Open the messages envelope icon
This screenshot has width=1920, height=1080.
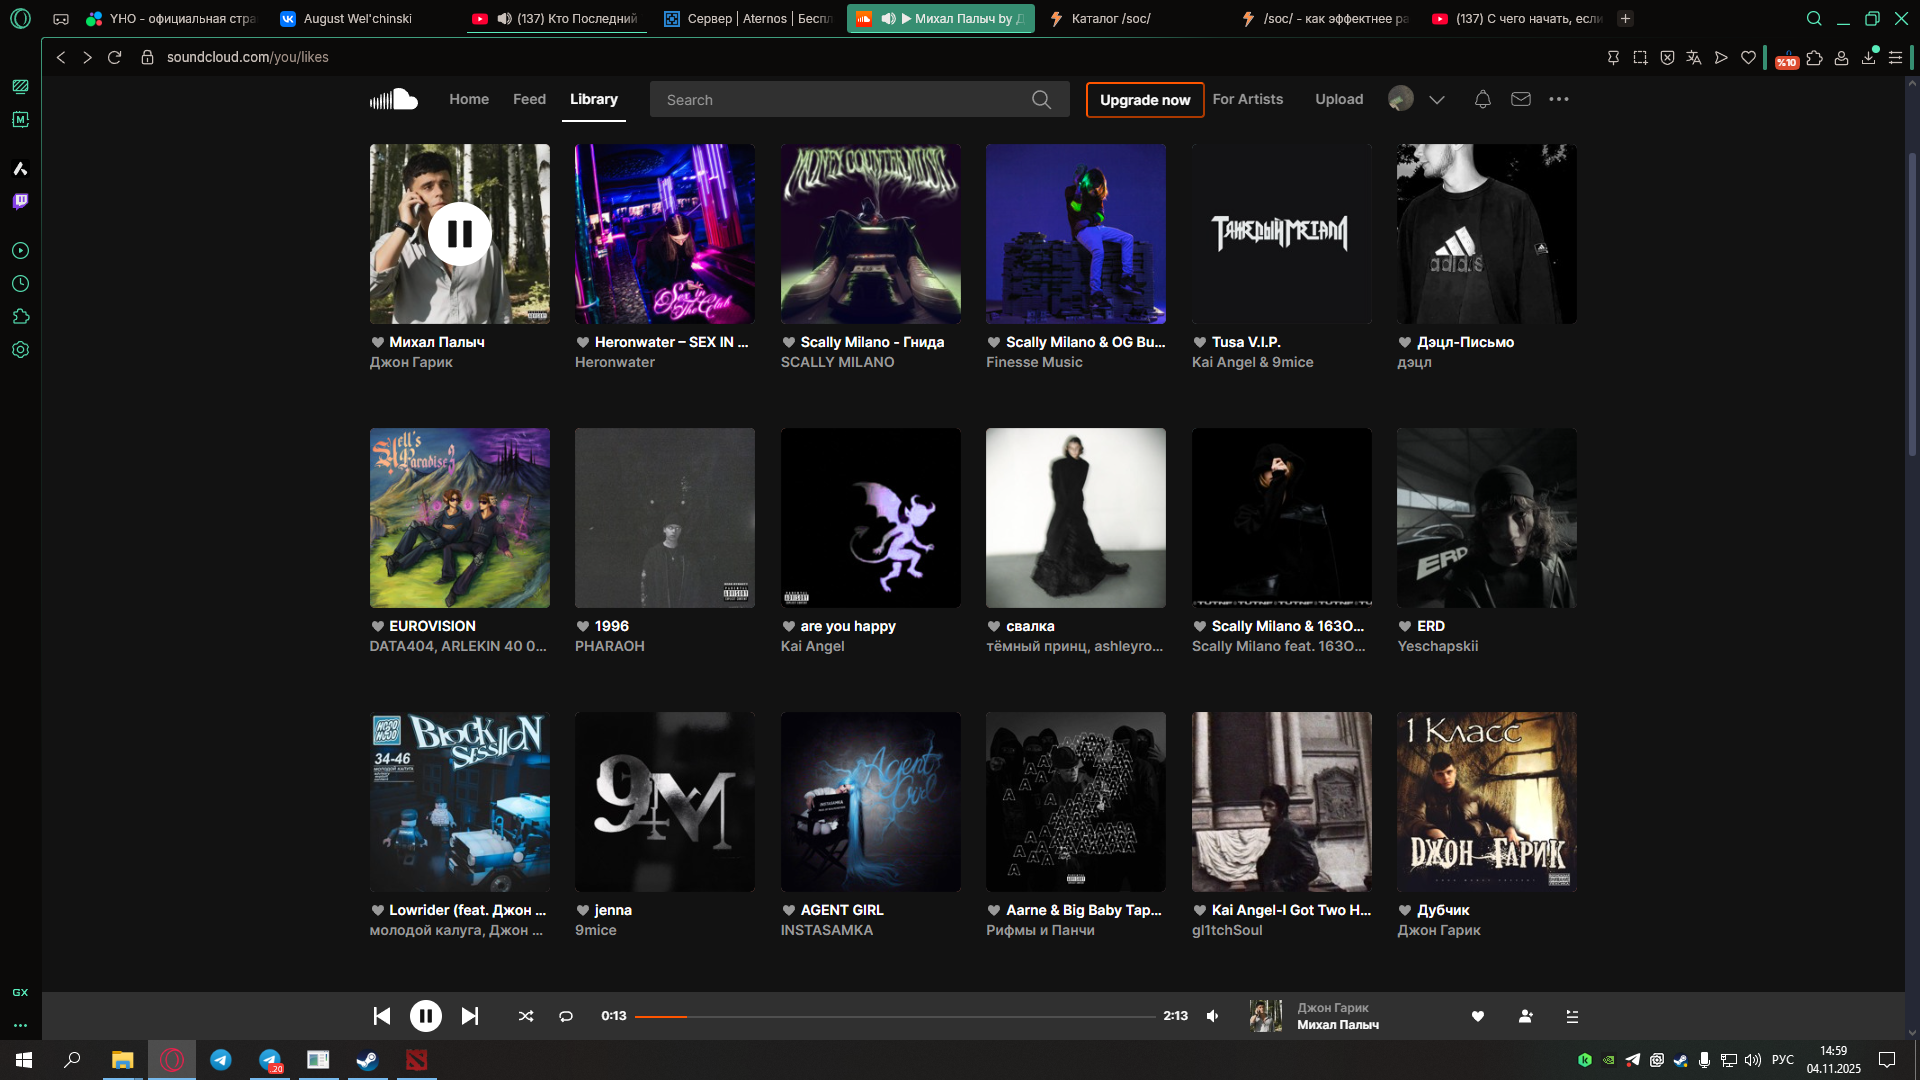coord(1521,99)
